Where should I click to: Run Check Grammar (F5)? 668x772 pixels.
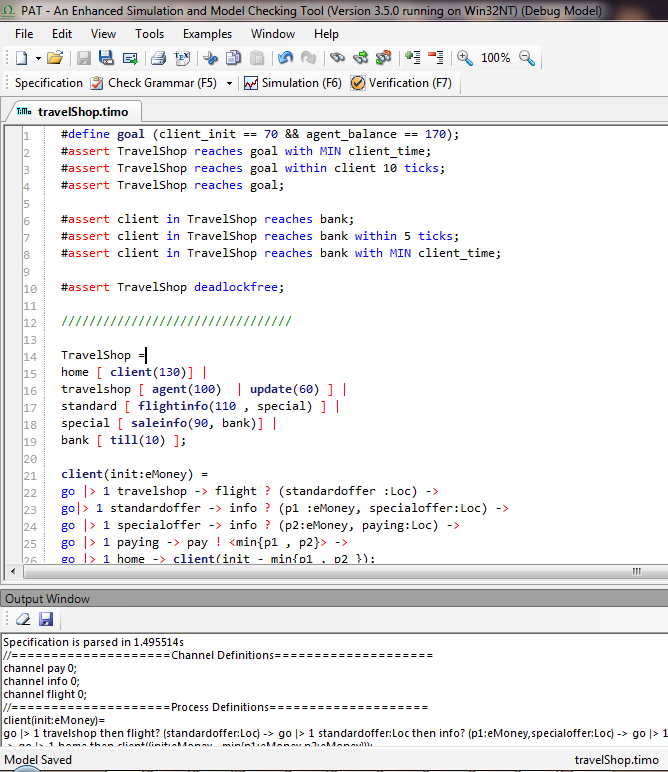point(154,83)
